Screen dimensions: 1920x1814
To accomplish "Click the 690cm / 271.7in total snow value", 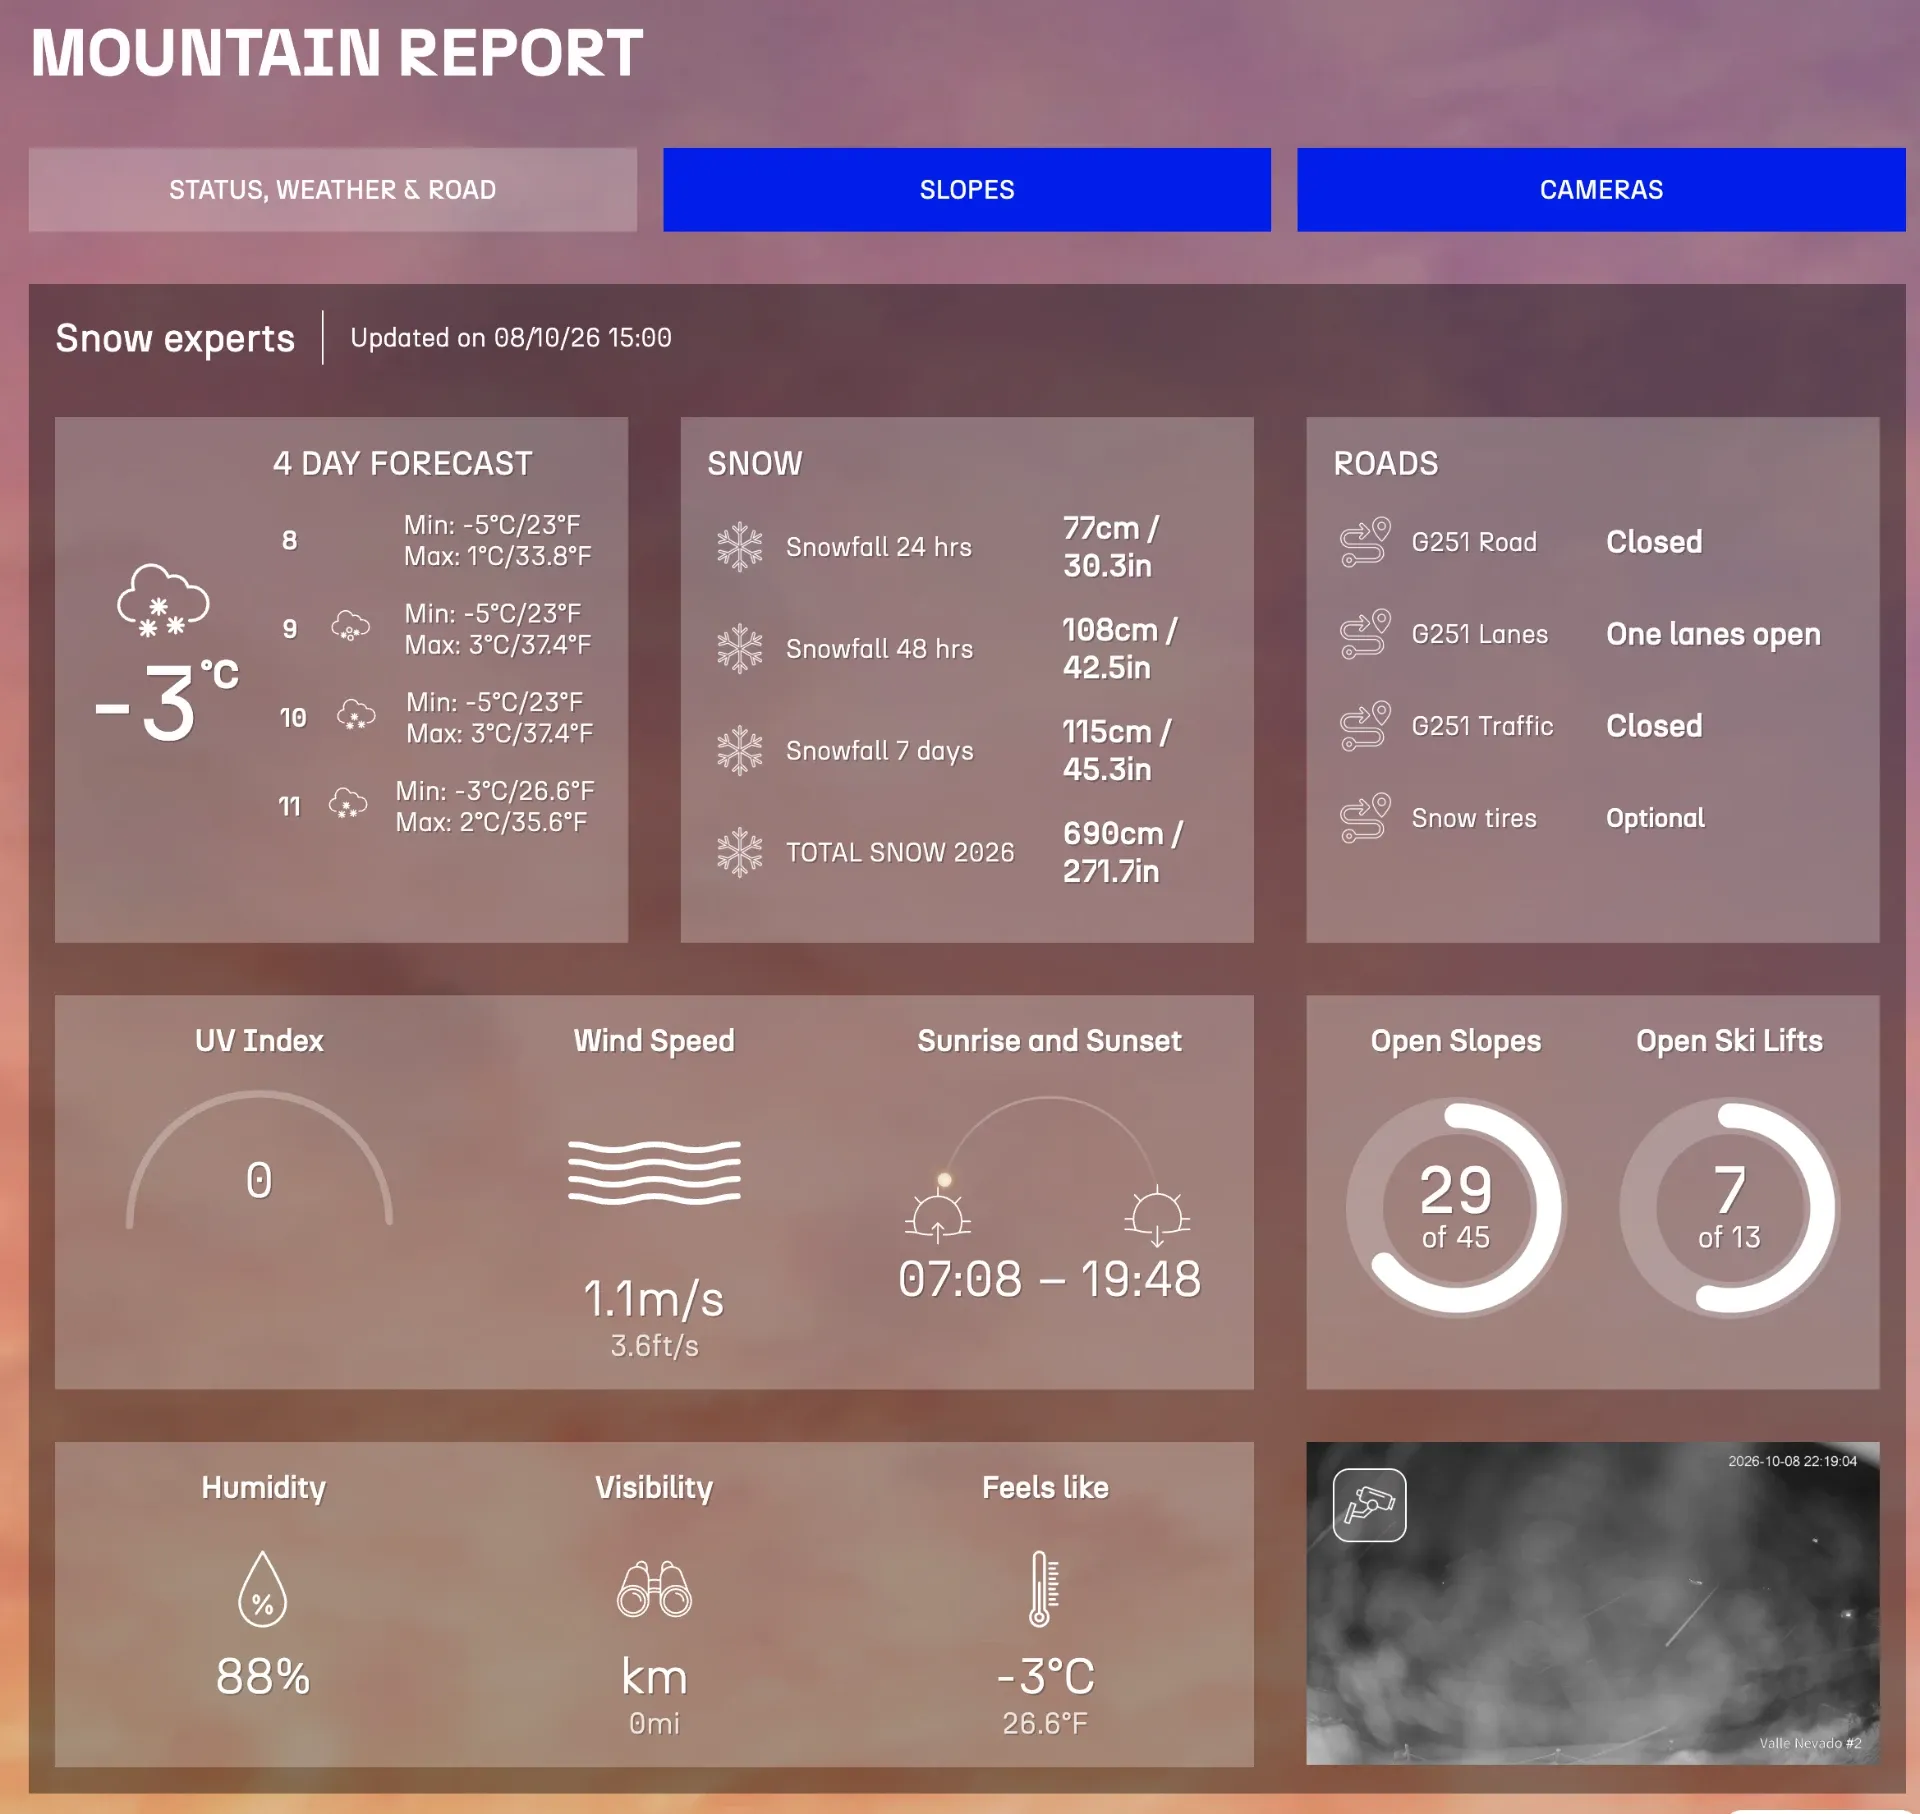I will tap(1122, 853).
